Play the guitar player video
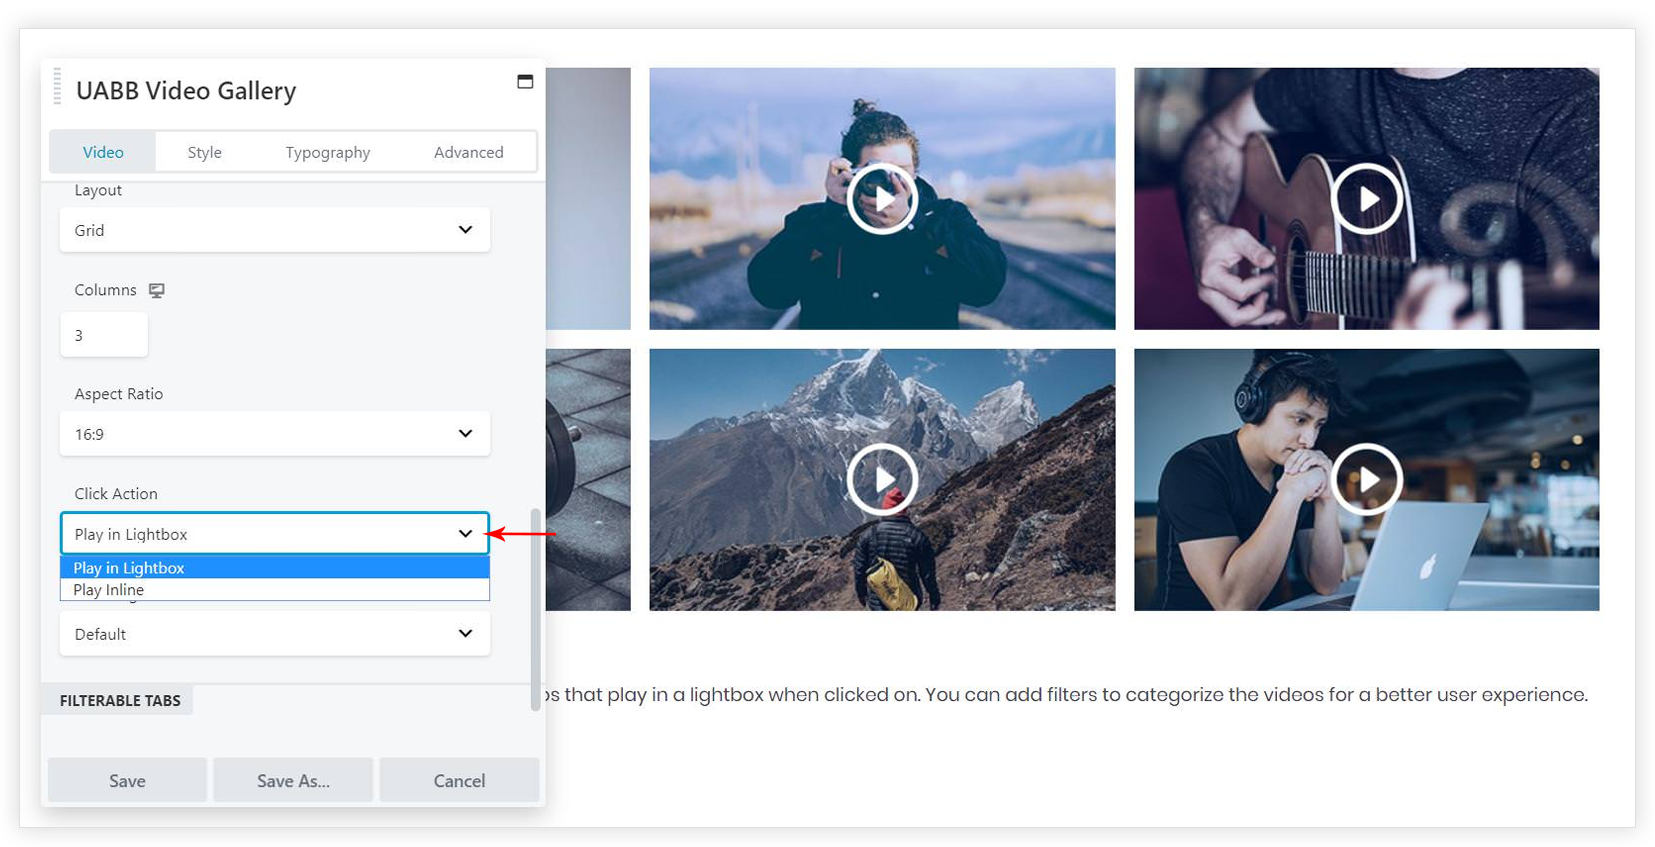Viewport: 1655px width, 847px height. (1366, 199)
